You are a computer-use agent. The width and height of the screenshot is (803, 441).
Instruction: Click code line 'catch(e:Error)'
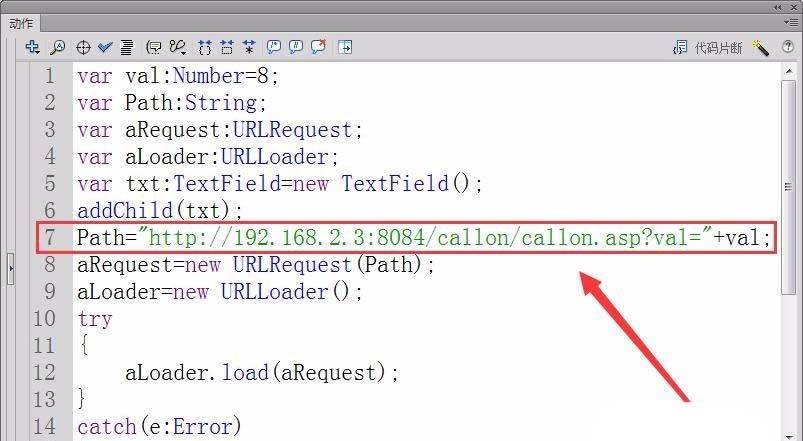click(x=159, y=426)
